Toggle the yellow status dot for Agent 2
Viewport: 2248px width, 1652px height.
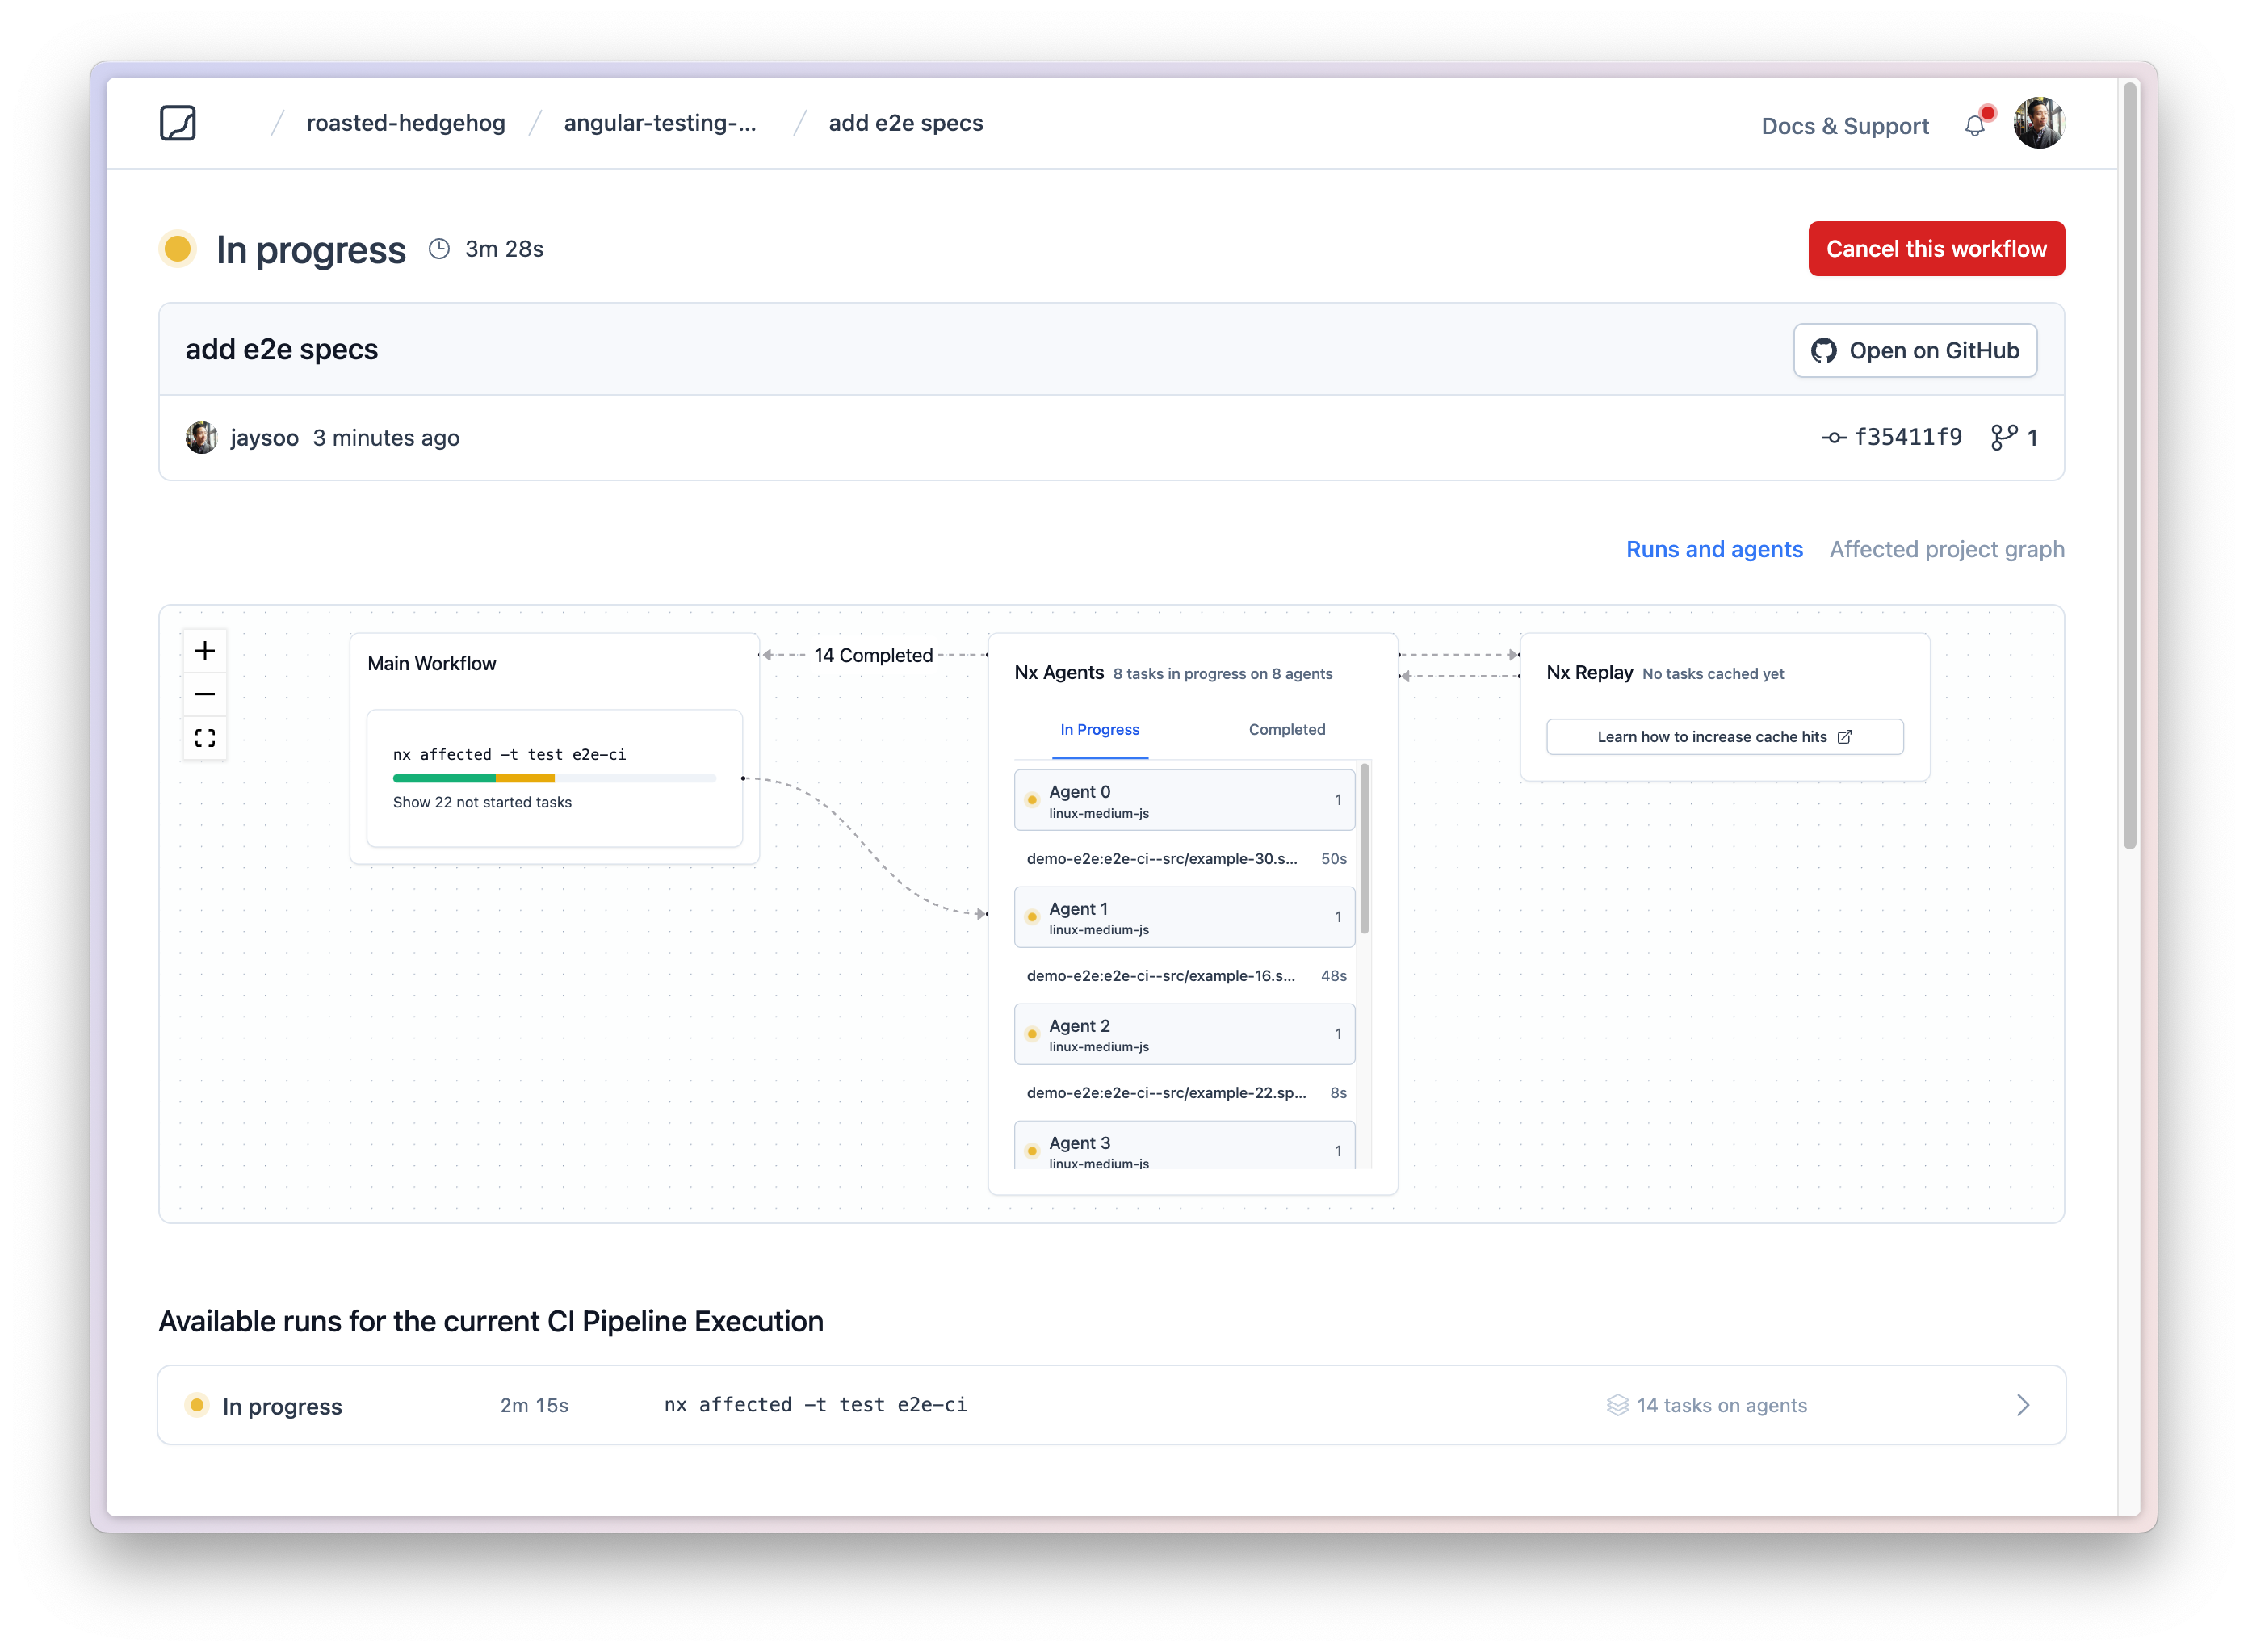1030,1031
